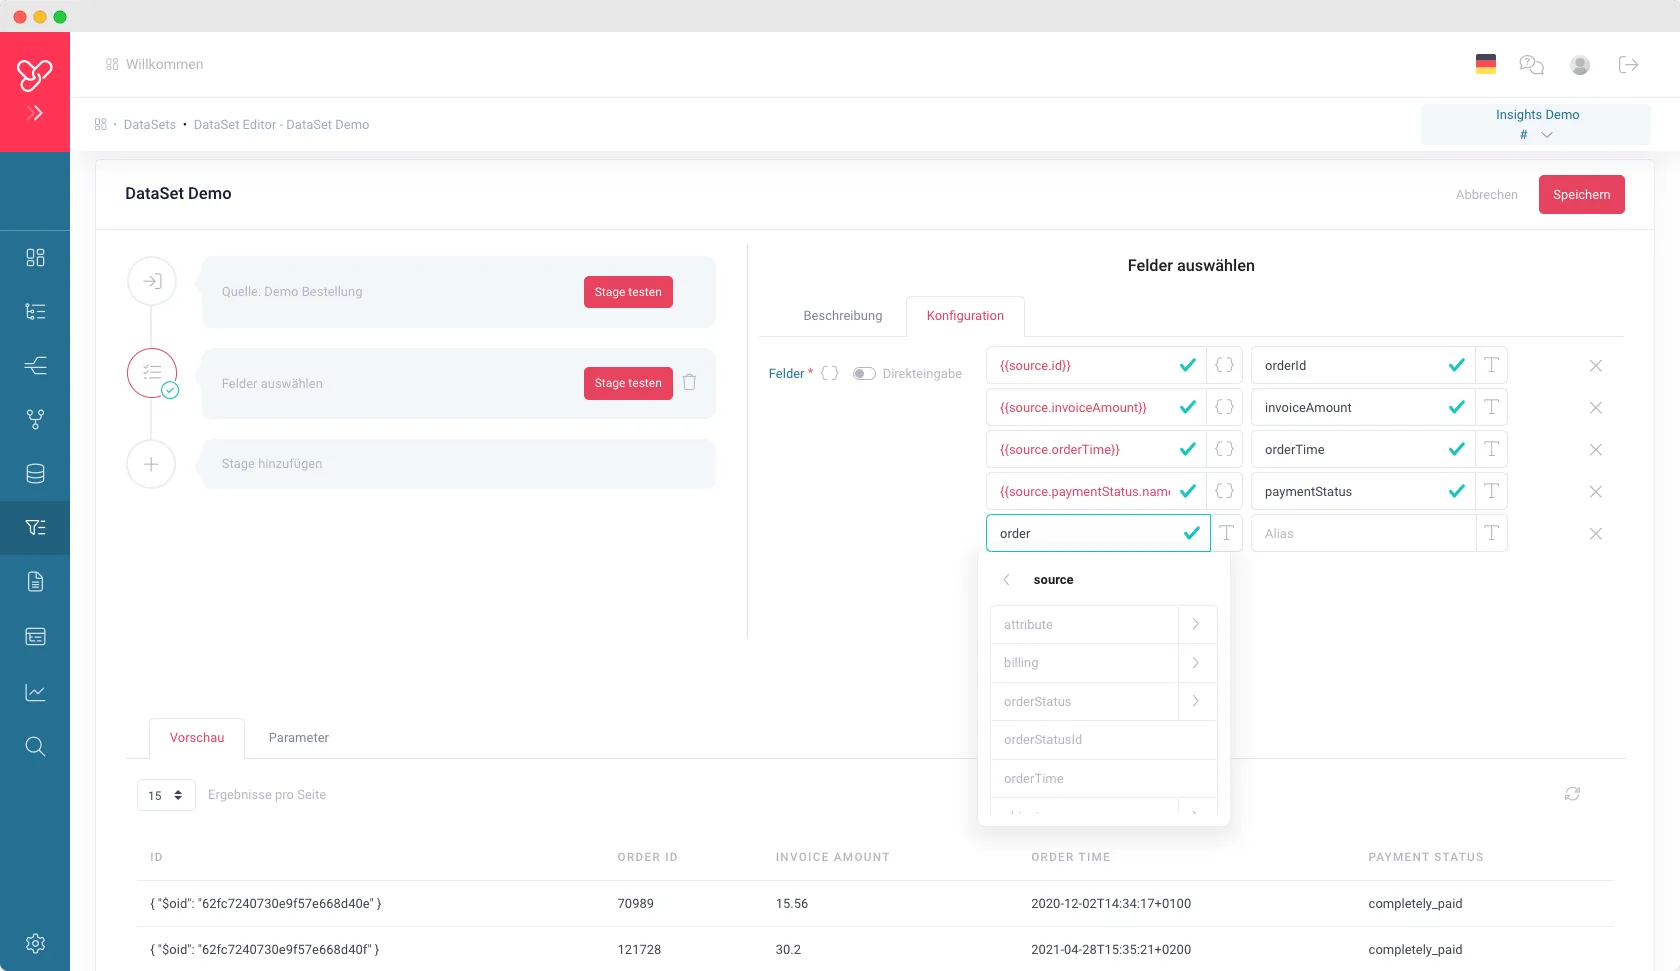
Task: Click the dashboard grid icon in sidebar
Action: (35, 258)
